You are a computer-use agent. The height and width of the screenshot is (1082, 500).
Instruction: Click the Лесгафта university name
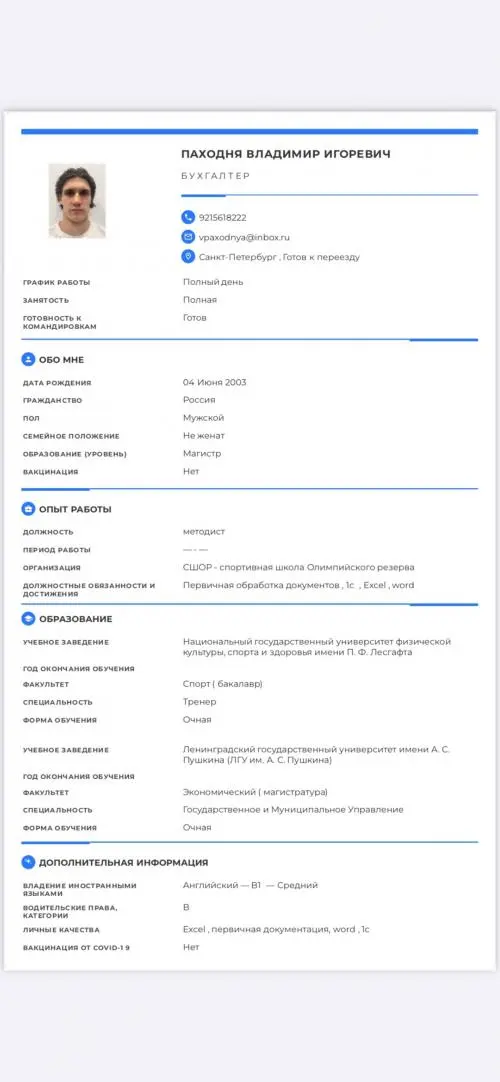pos(317,647)
